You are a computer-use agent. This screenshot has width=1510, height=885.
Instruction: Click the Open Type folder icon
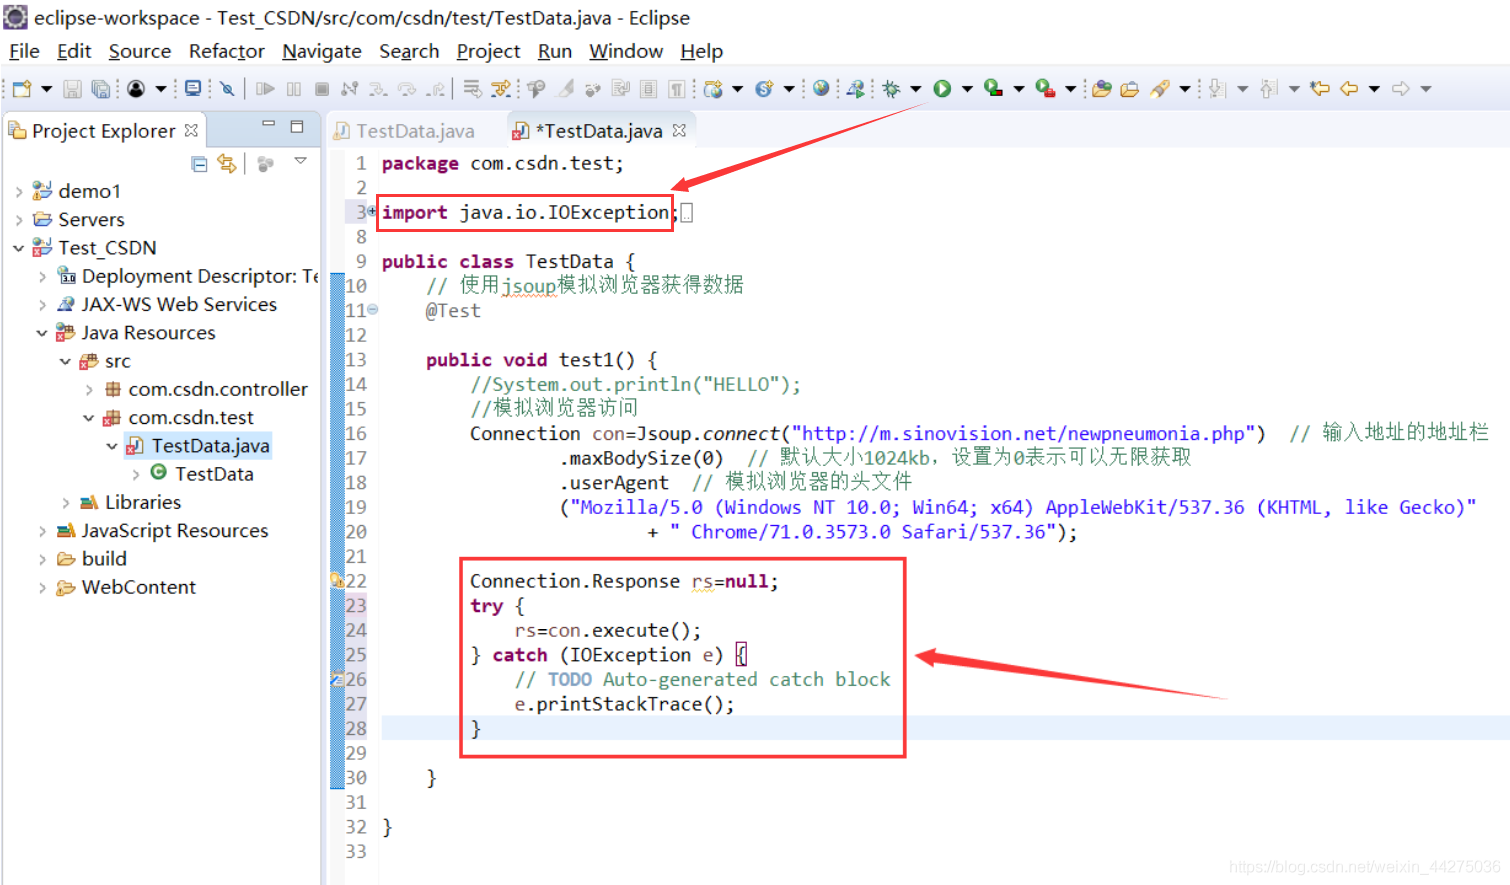[1102, 89]
